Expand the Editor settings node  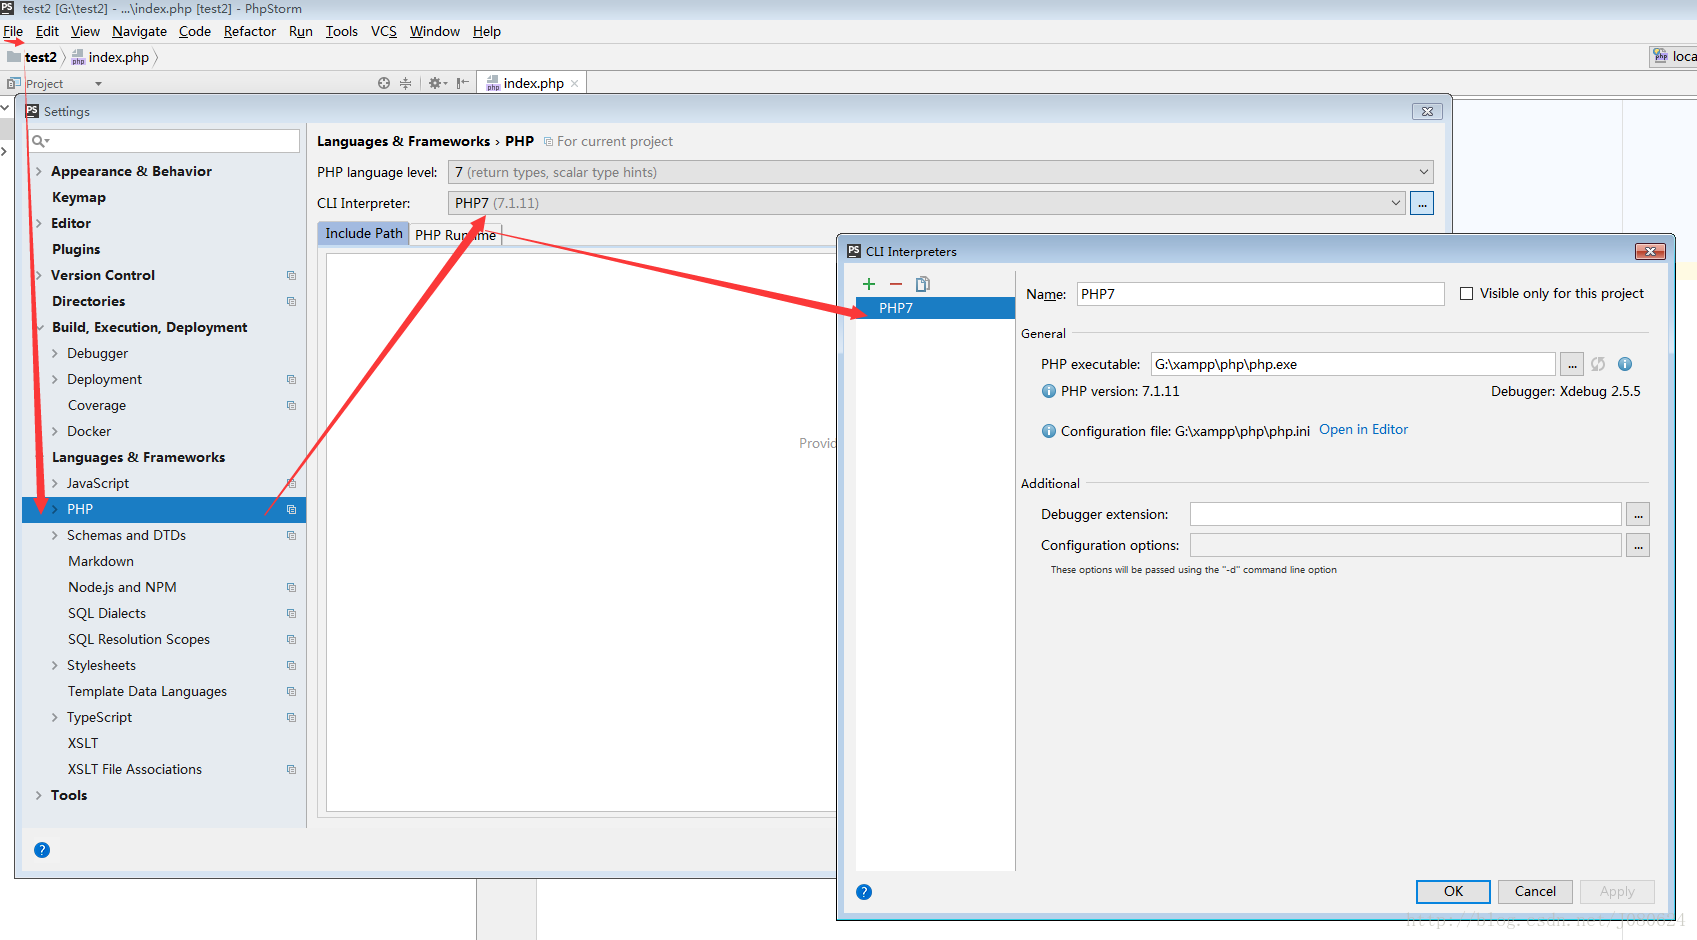click(39, 224)
